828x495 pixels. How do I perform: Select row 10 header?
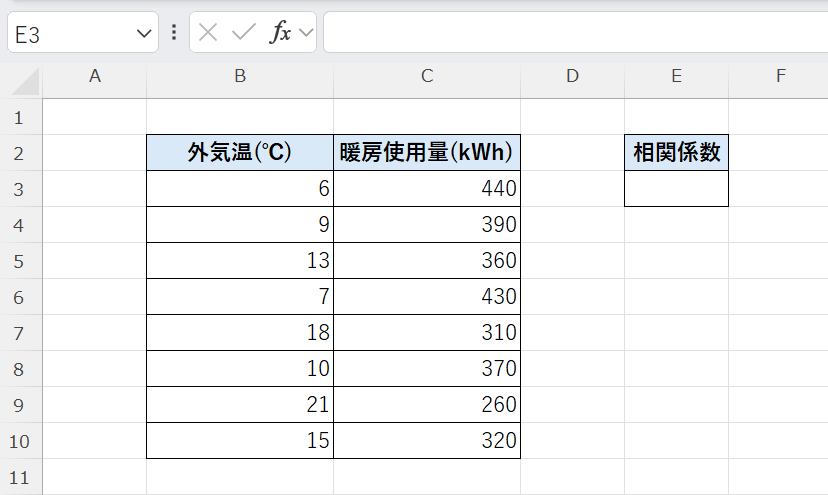(20, 441)
